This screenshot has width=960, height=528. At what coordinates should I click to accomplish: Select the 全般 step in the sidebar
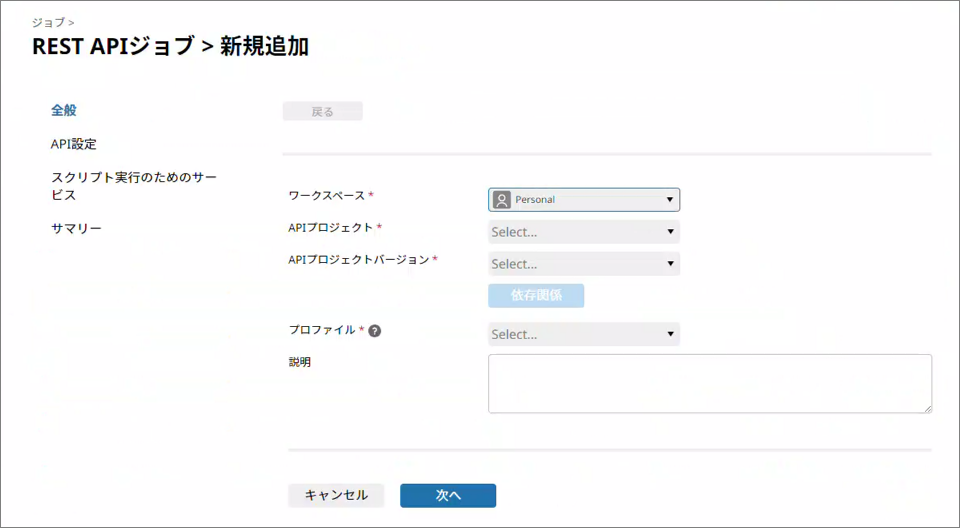pos(64,110)
